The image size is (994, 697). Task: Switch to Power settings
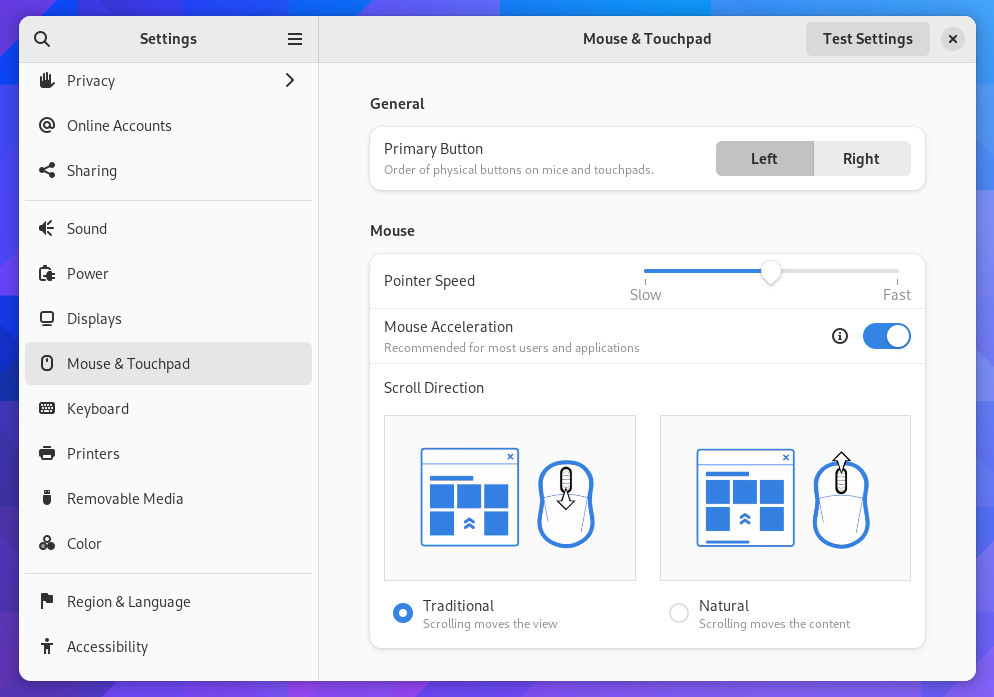tap(168, 273)
